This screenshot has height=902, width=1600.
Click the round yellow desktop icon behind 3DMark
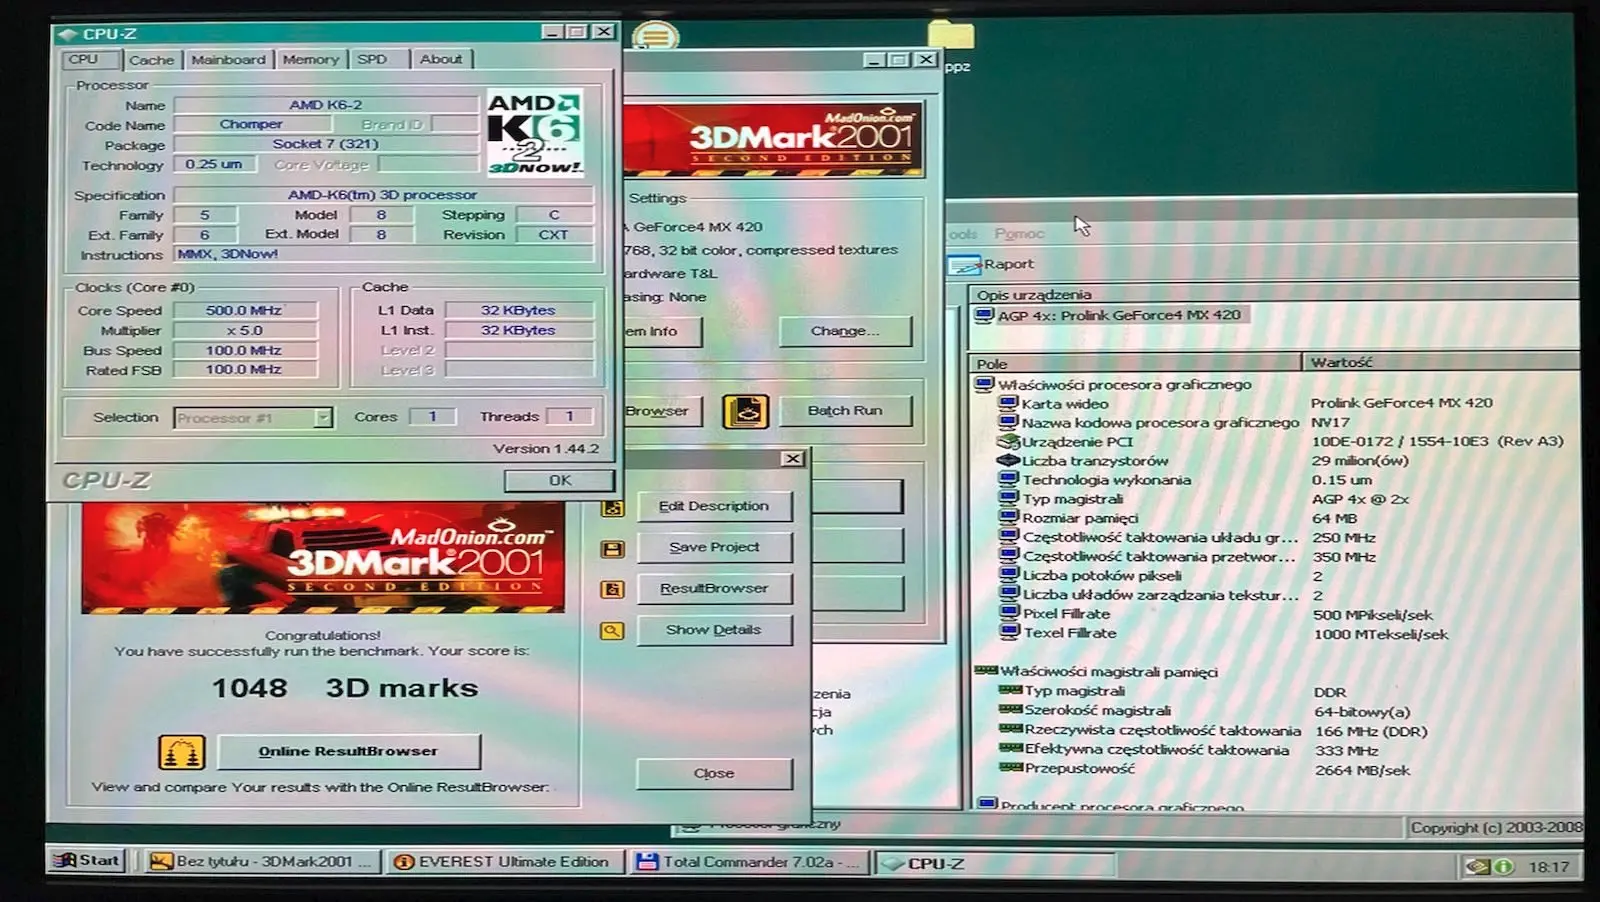click(x=656, y=38)
